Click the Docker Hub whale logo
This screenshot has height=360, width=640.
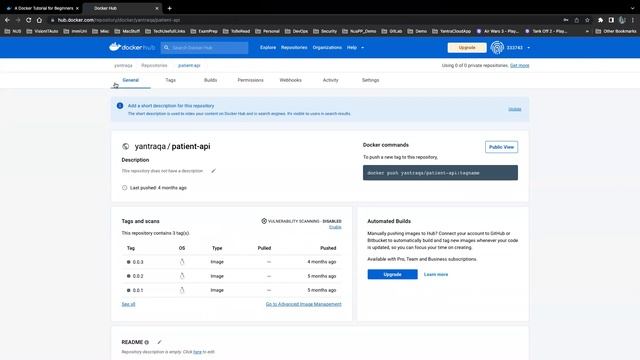pyautogui.click(x=131, y=47)
